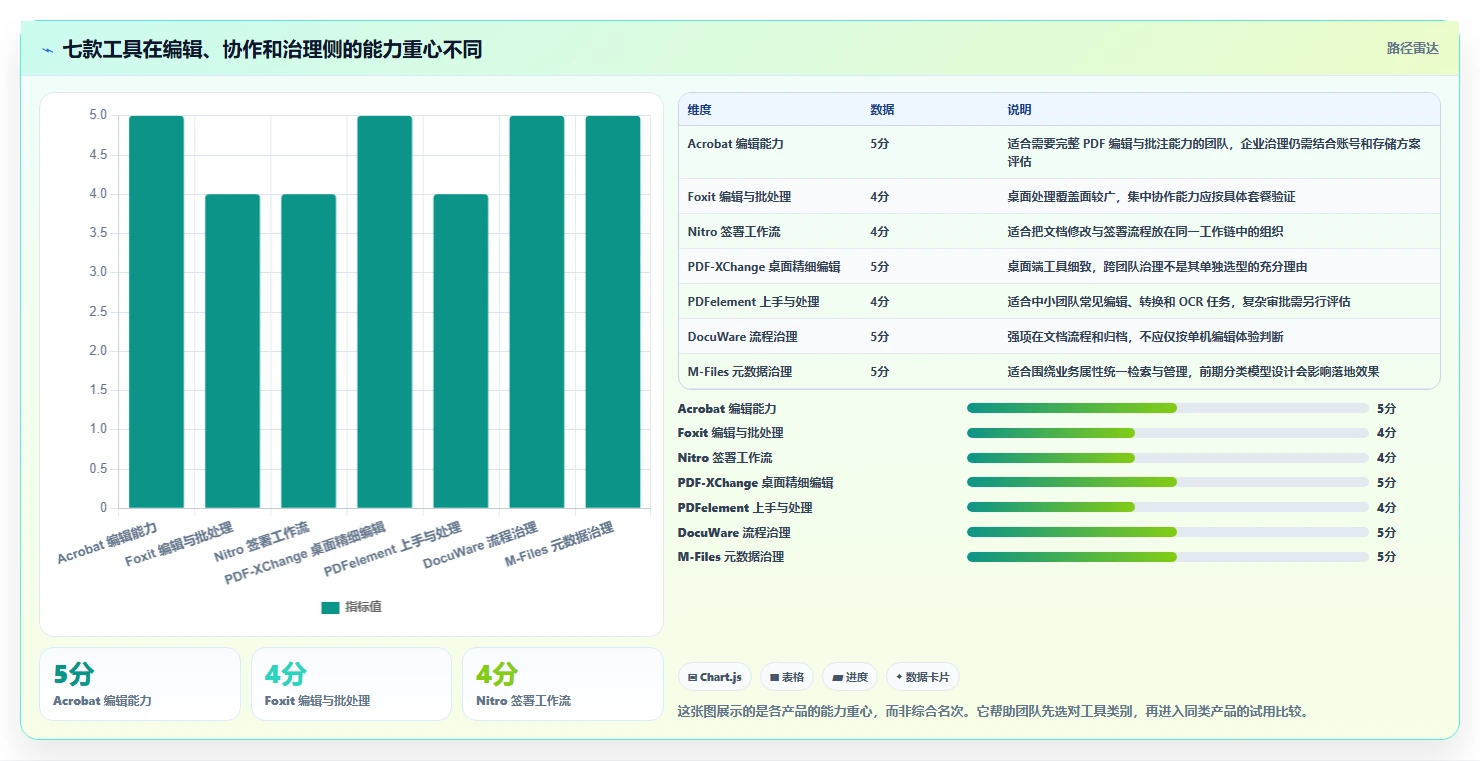Click the Chart.js tag chip
The height and width of the screenshot is (761, 1480).
[x=715, y=677]
